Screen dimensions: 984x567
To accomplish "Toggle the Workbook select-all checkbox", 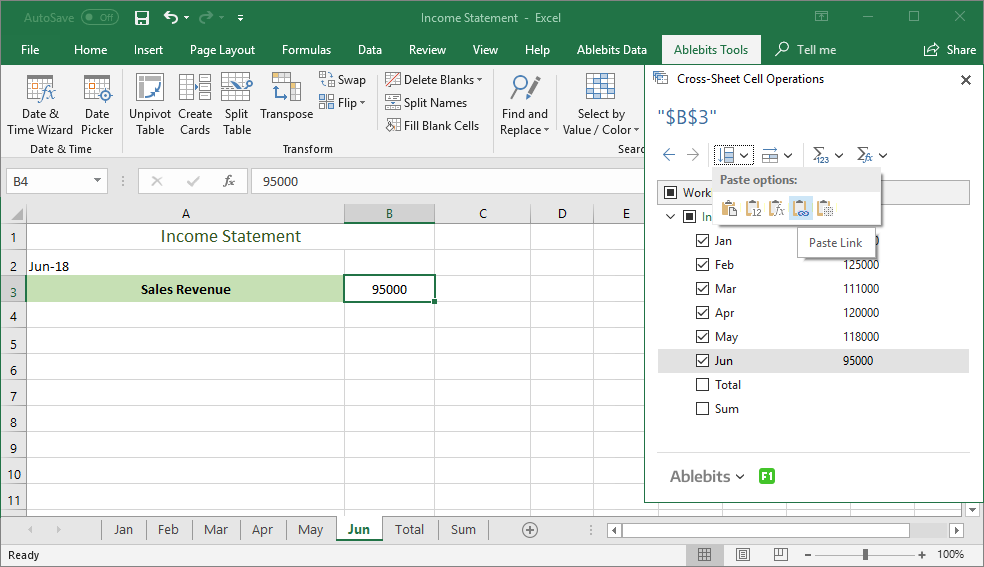I will click(670, 193).
